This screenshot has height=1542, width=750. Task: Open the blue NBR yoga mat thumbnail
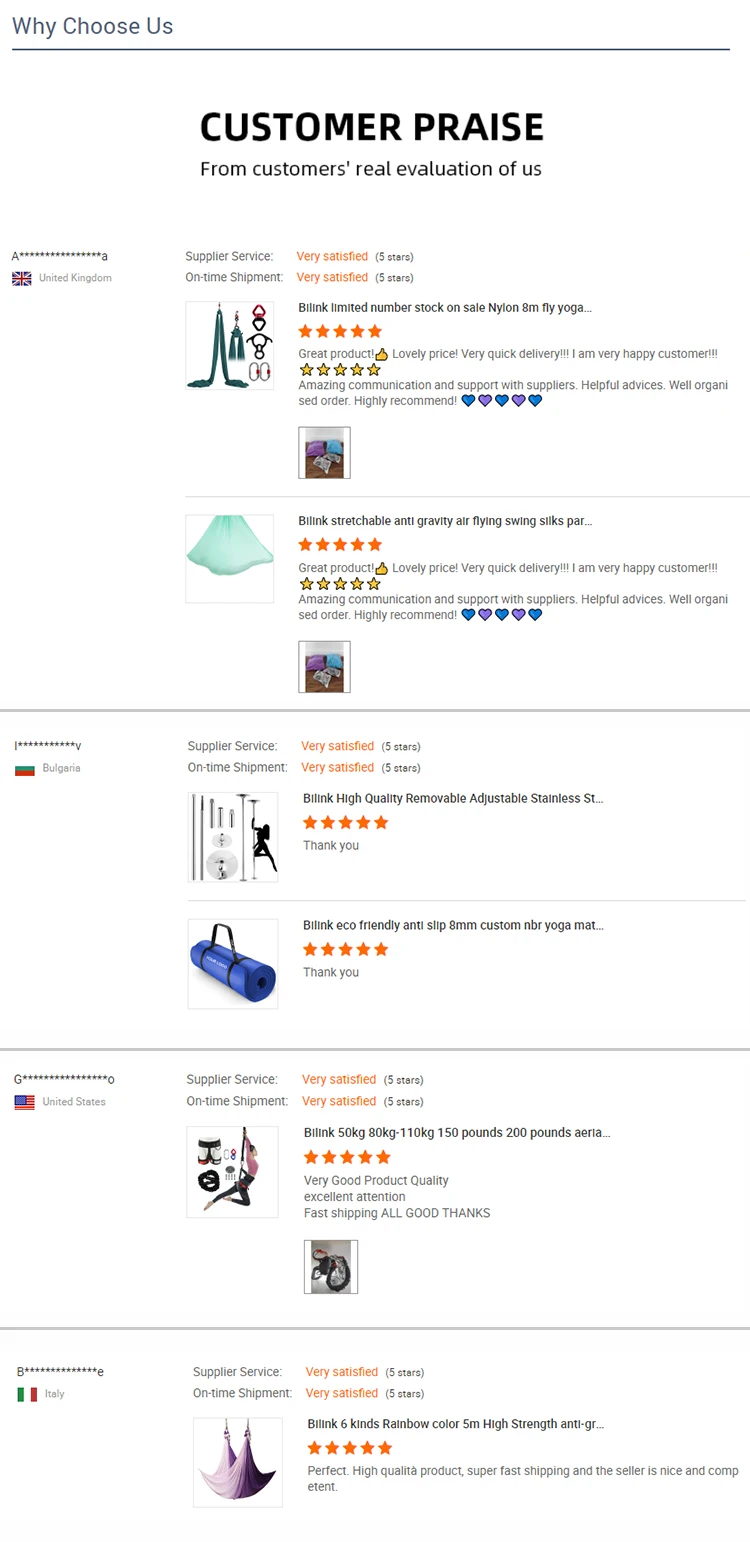pos(233,964)
